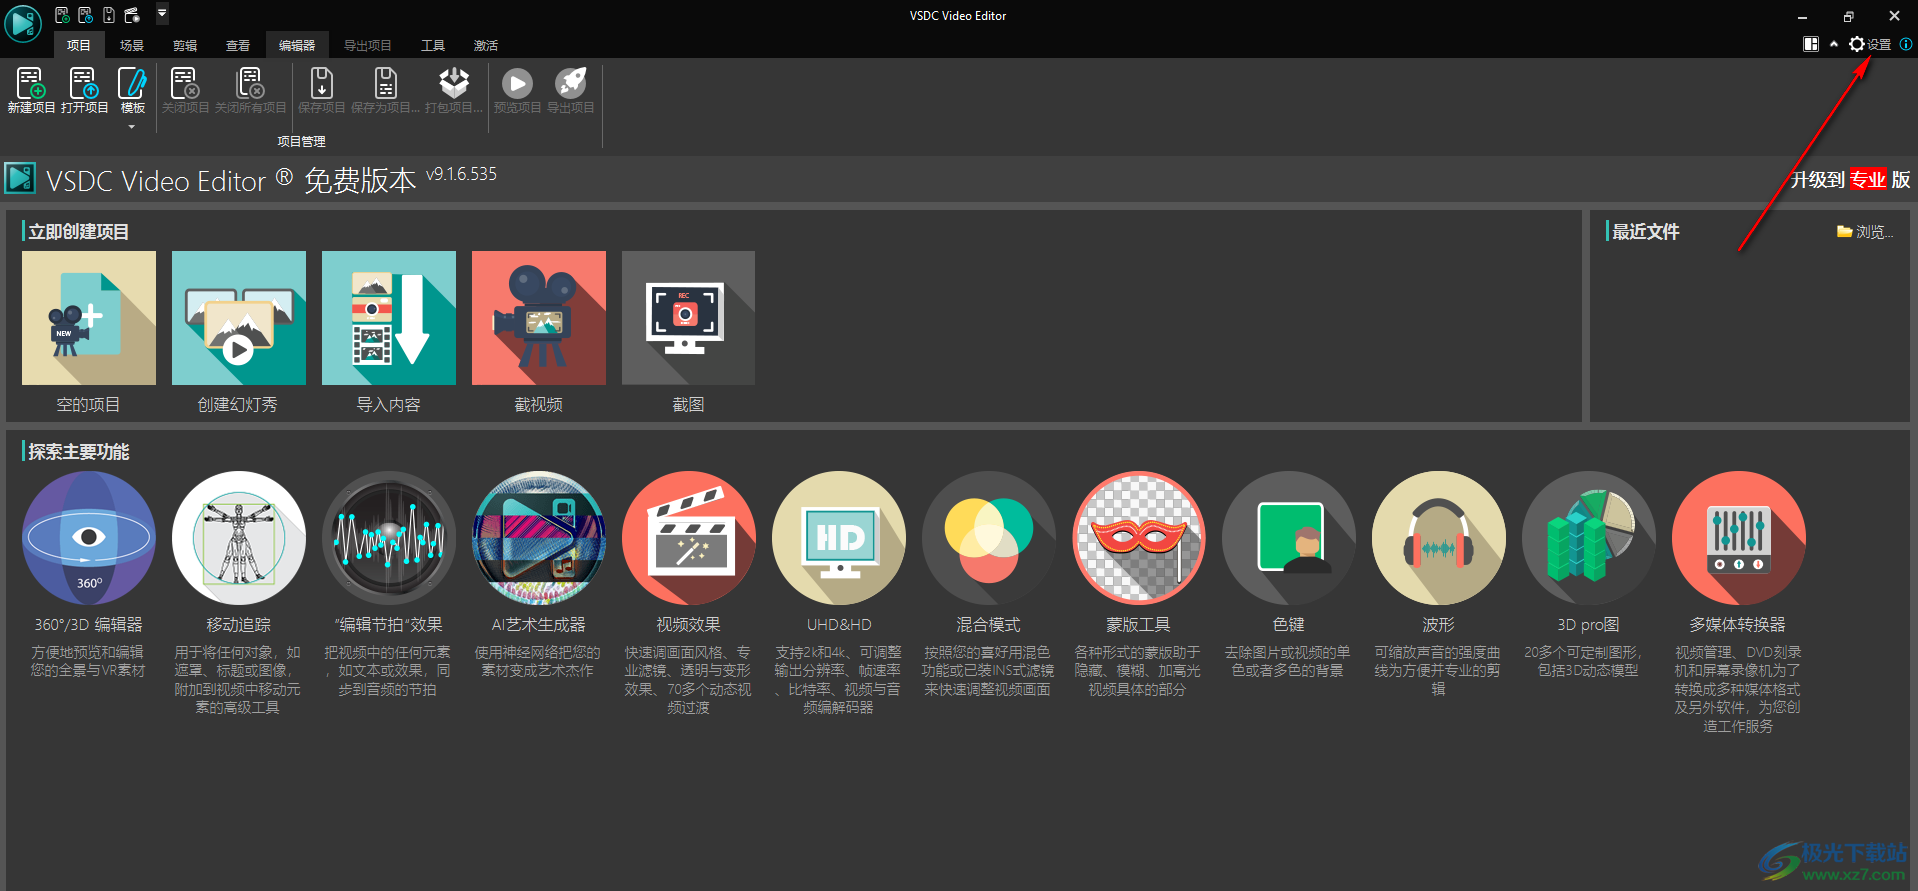
Task: Switch to the 编辑器 ribbon tab
Action: click(x=297, y=45)
